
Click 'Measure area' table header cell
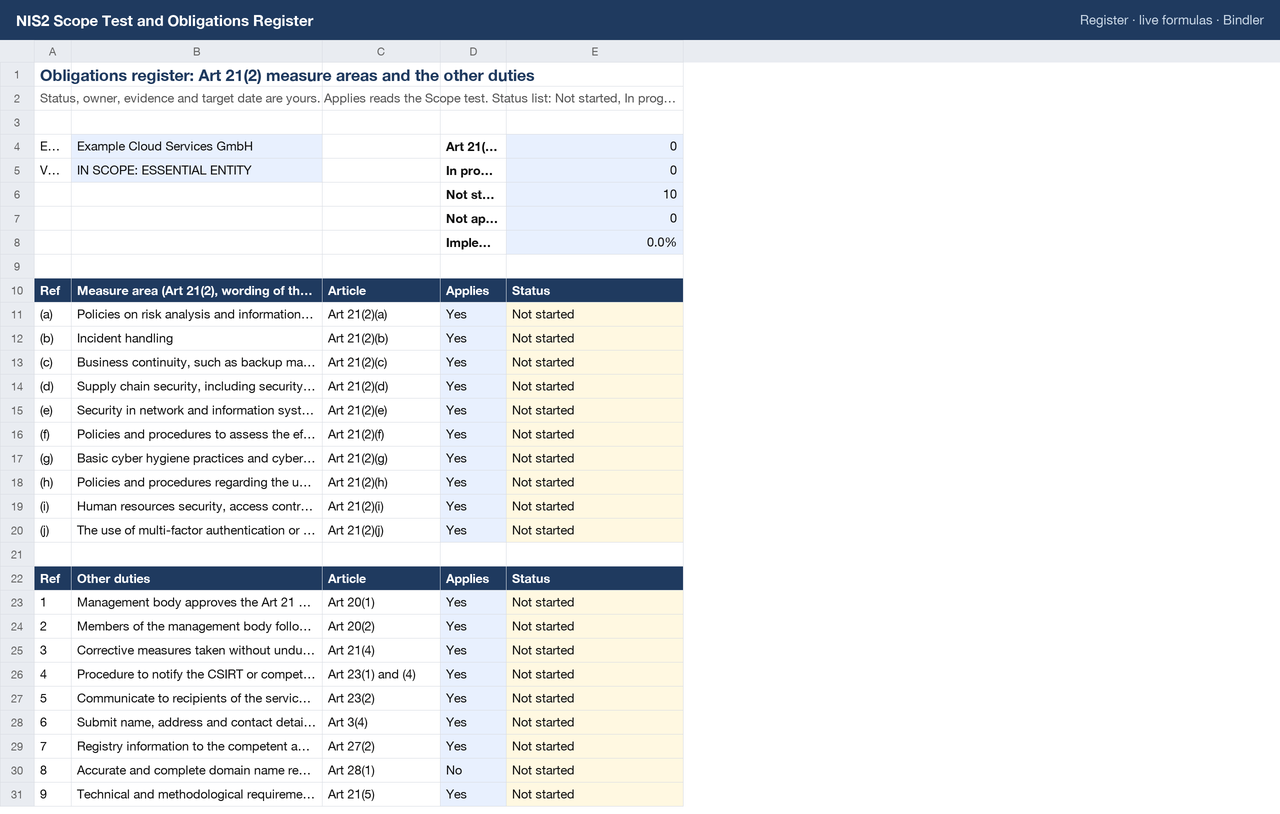tap(196, 291)
